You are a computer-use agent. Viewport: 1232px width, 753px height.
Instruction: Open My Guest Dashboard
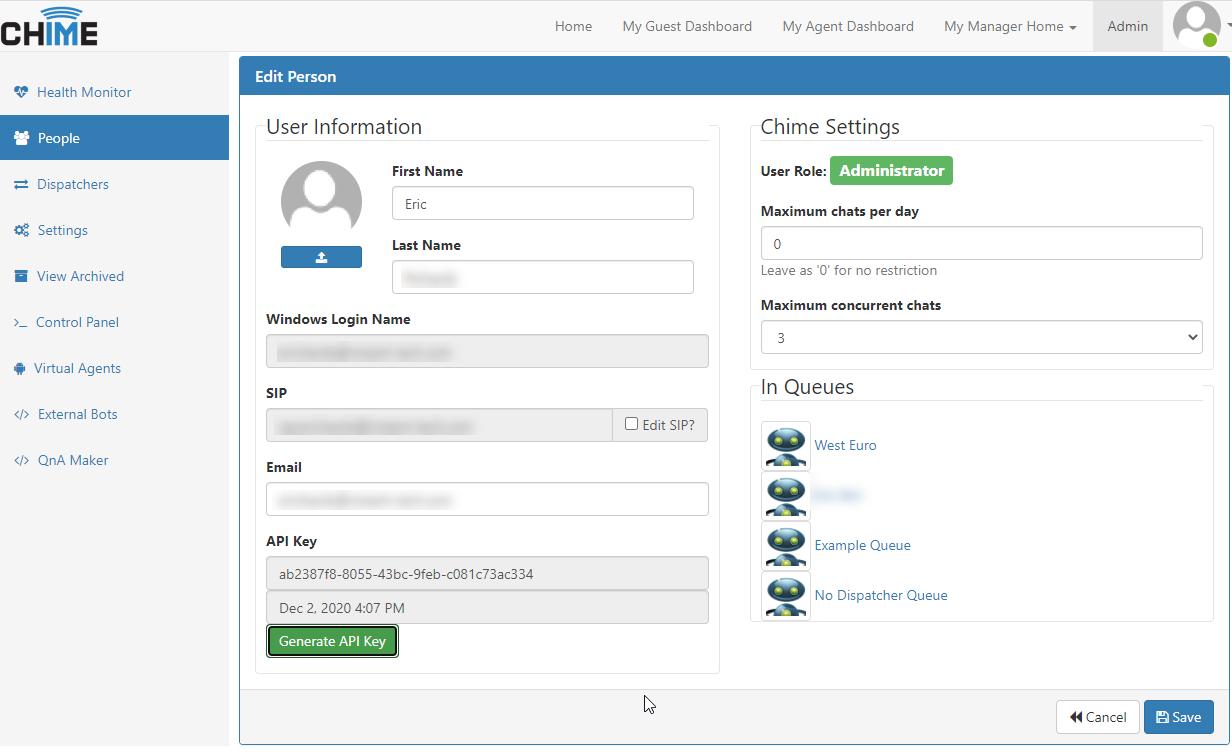tap(687, 26)
